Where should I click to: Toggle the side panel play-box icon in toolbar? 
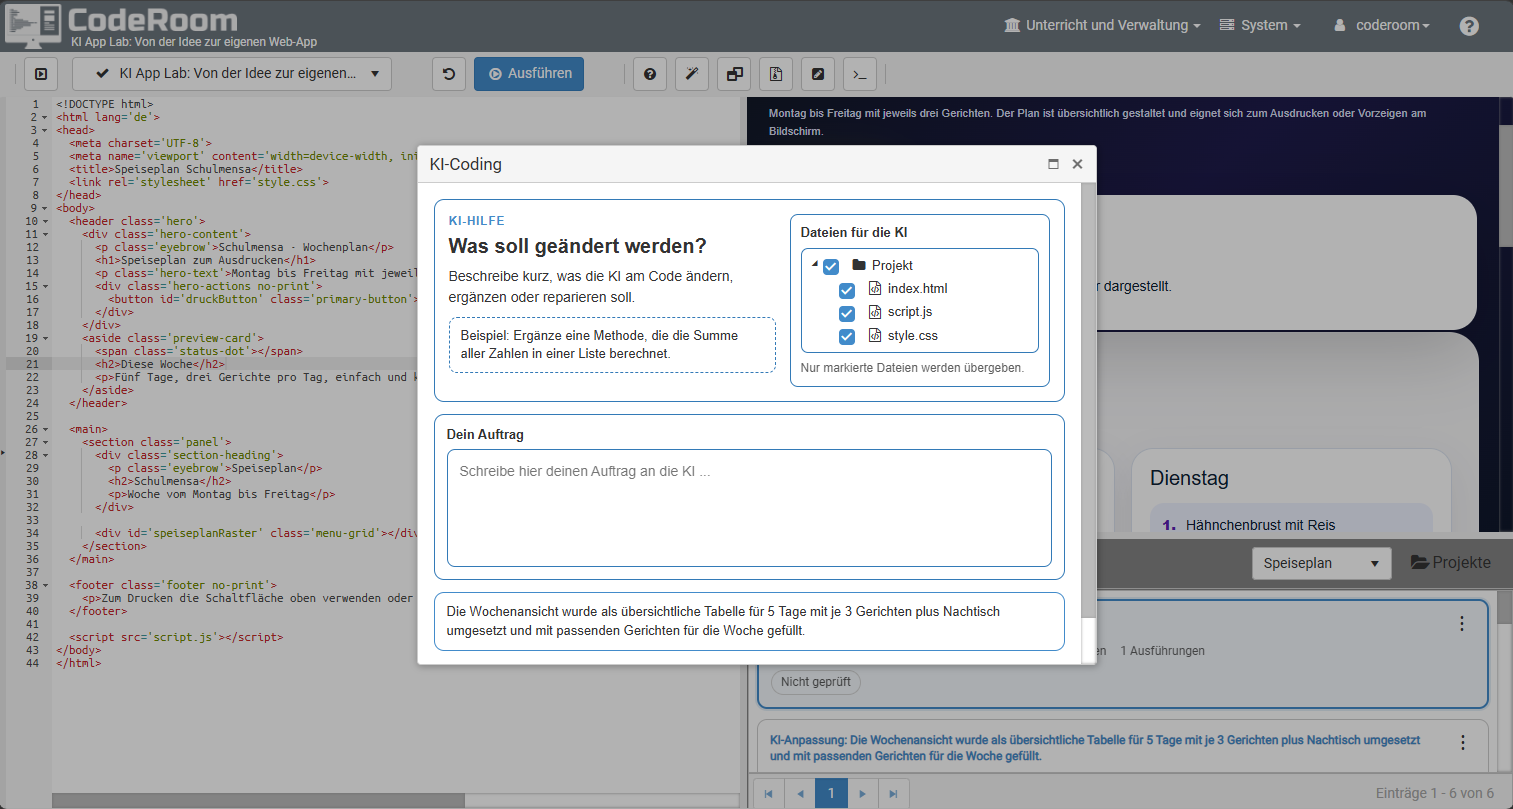(40, 74)
